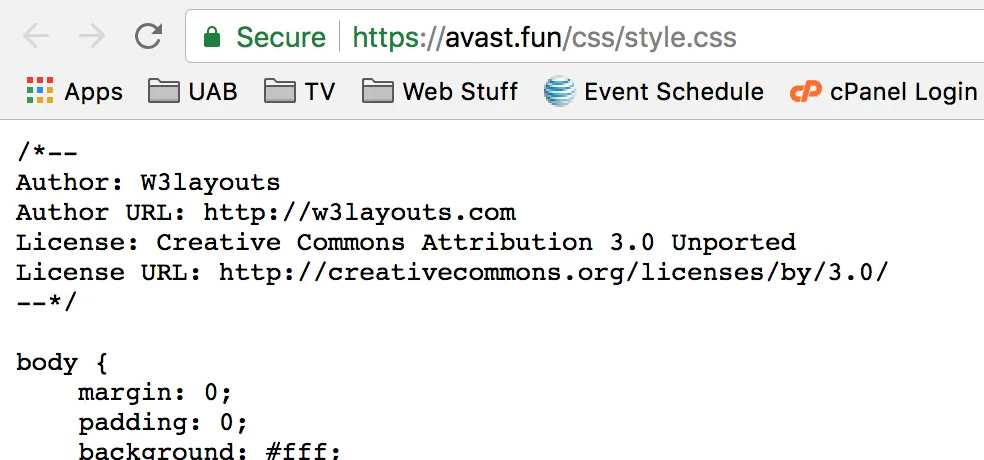Click the Web Stuff folder icon
The image size is (984, 460).
click(378, 91)
